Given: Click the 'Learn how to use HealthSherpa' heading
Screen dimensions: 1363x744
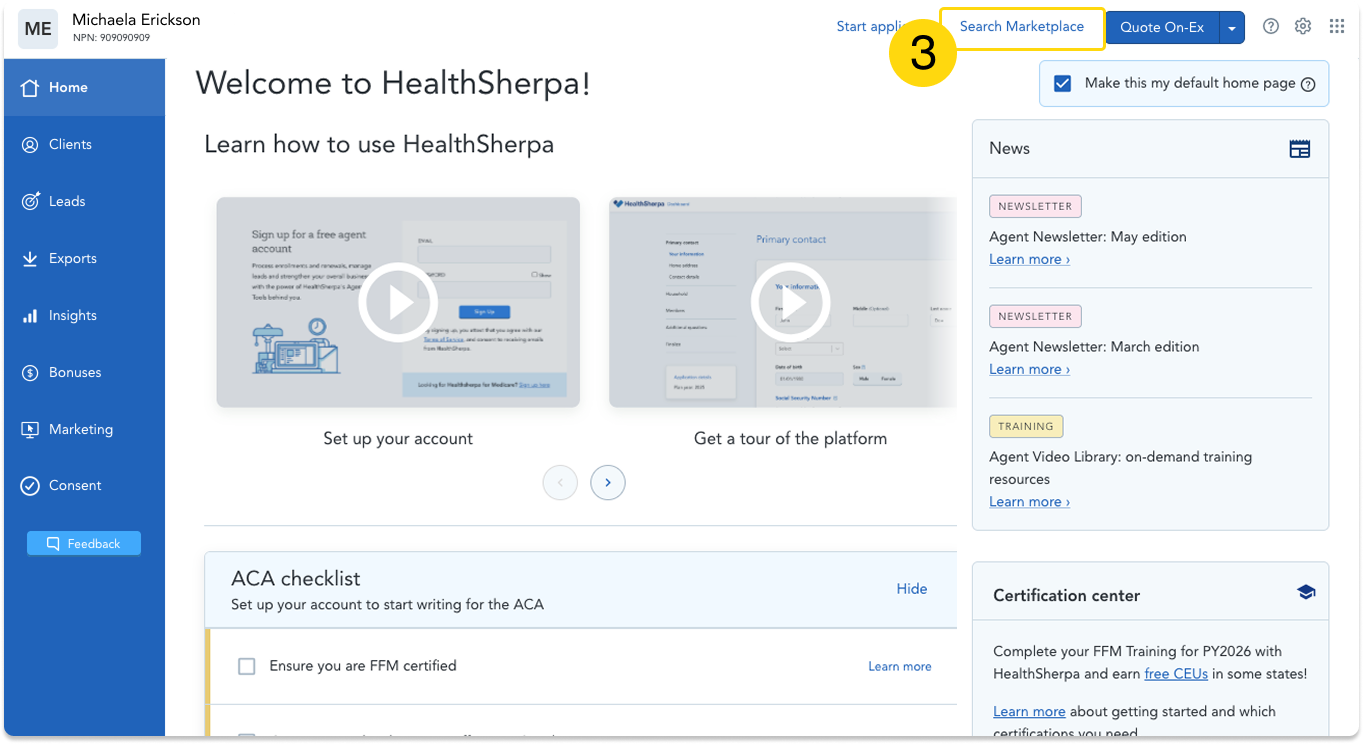Looking at the screenshot, I should tap(379, 145).
